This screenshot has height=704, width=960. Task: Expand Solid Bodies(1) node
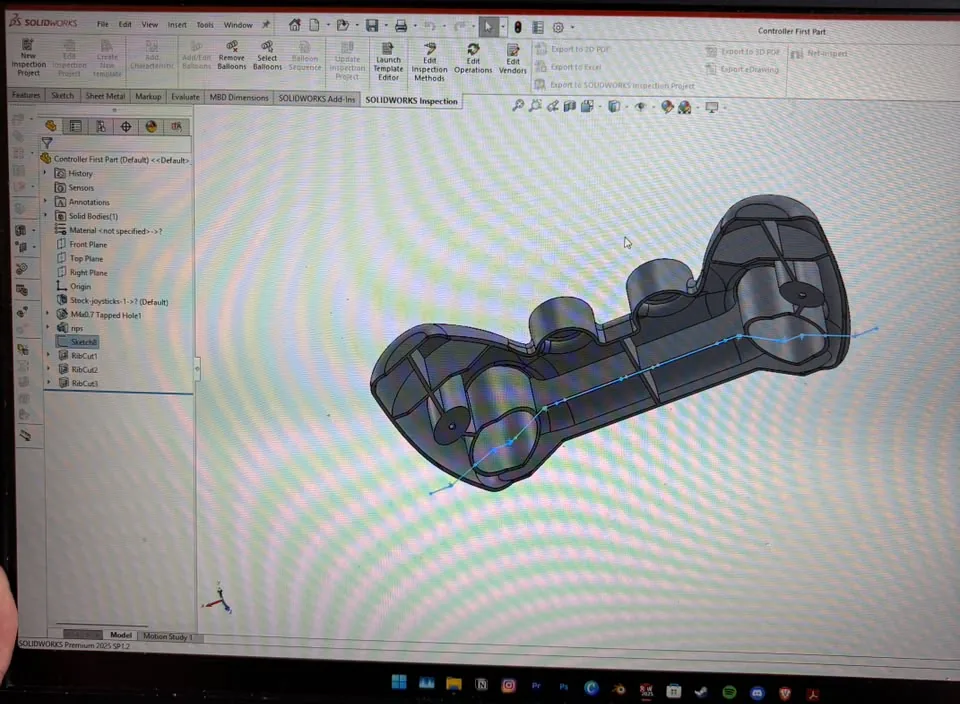45,215
